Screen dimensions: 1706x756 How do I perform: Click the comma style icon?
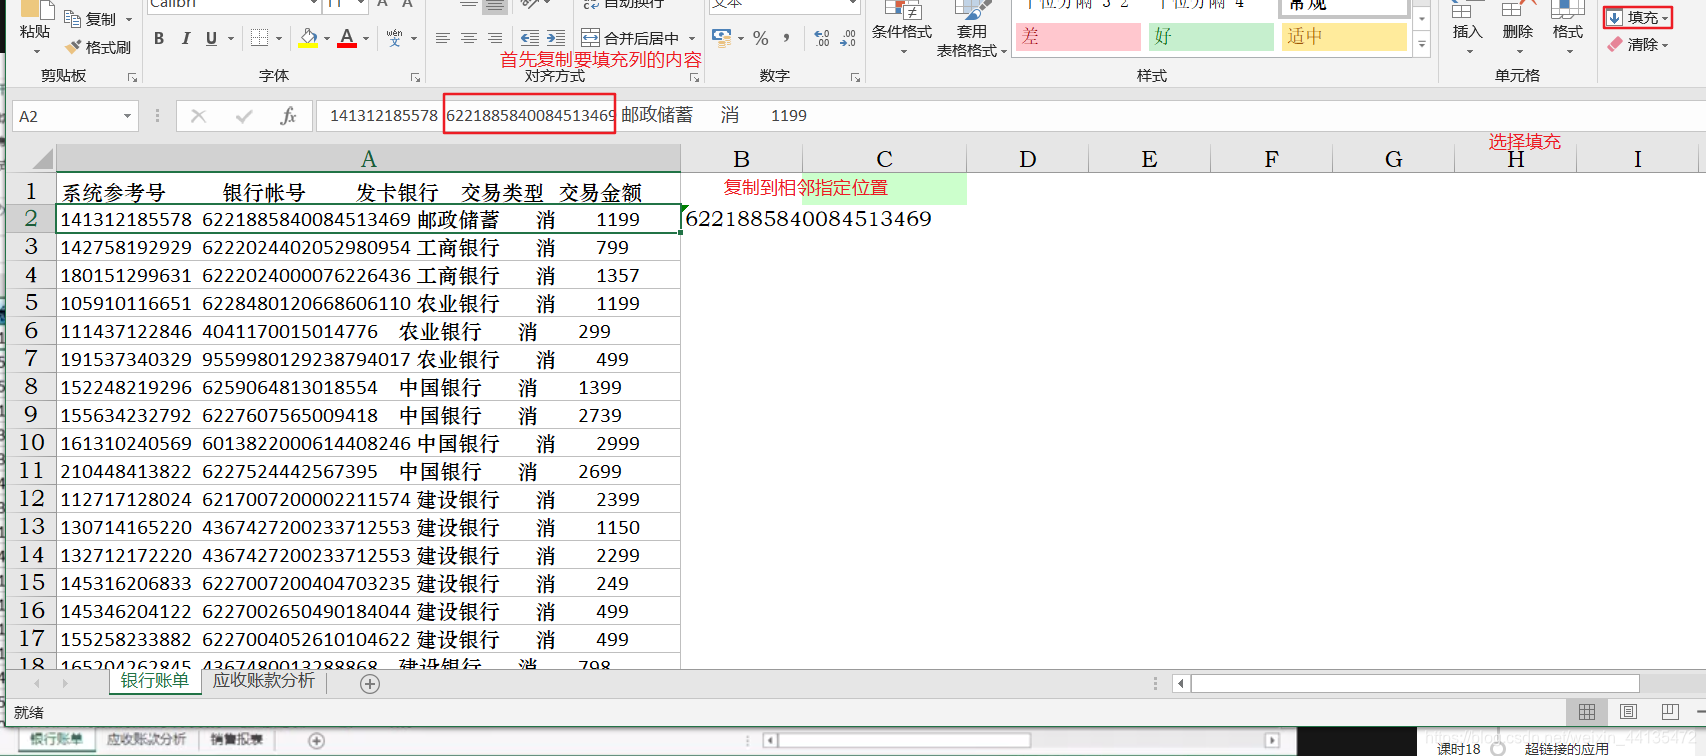click(787, 38)
